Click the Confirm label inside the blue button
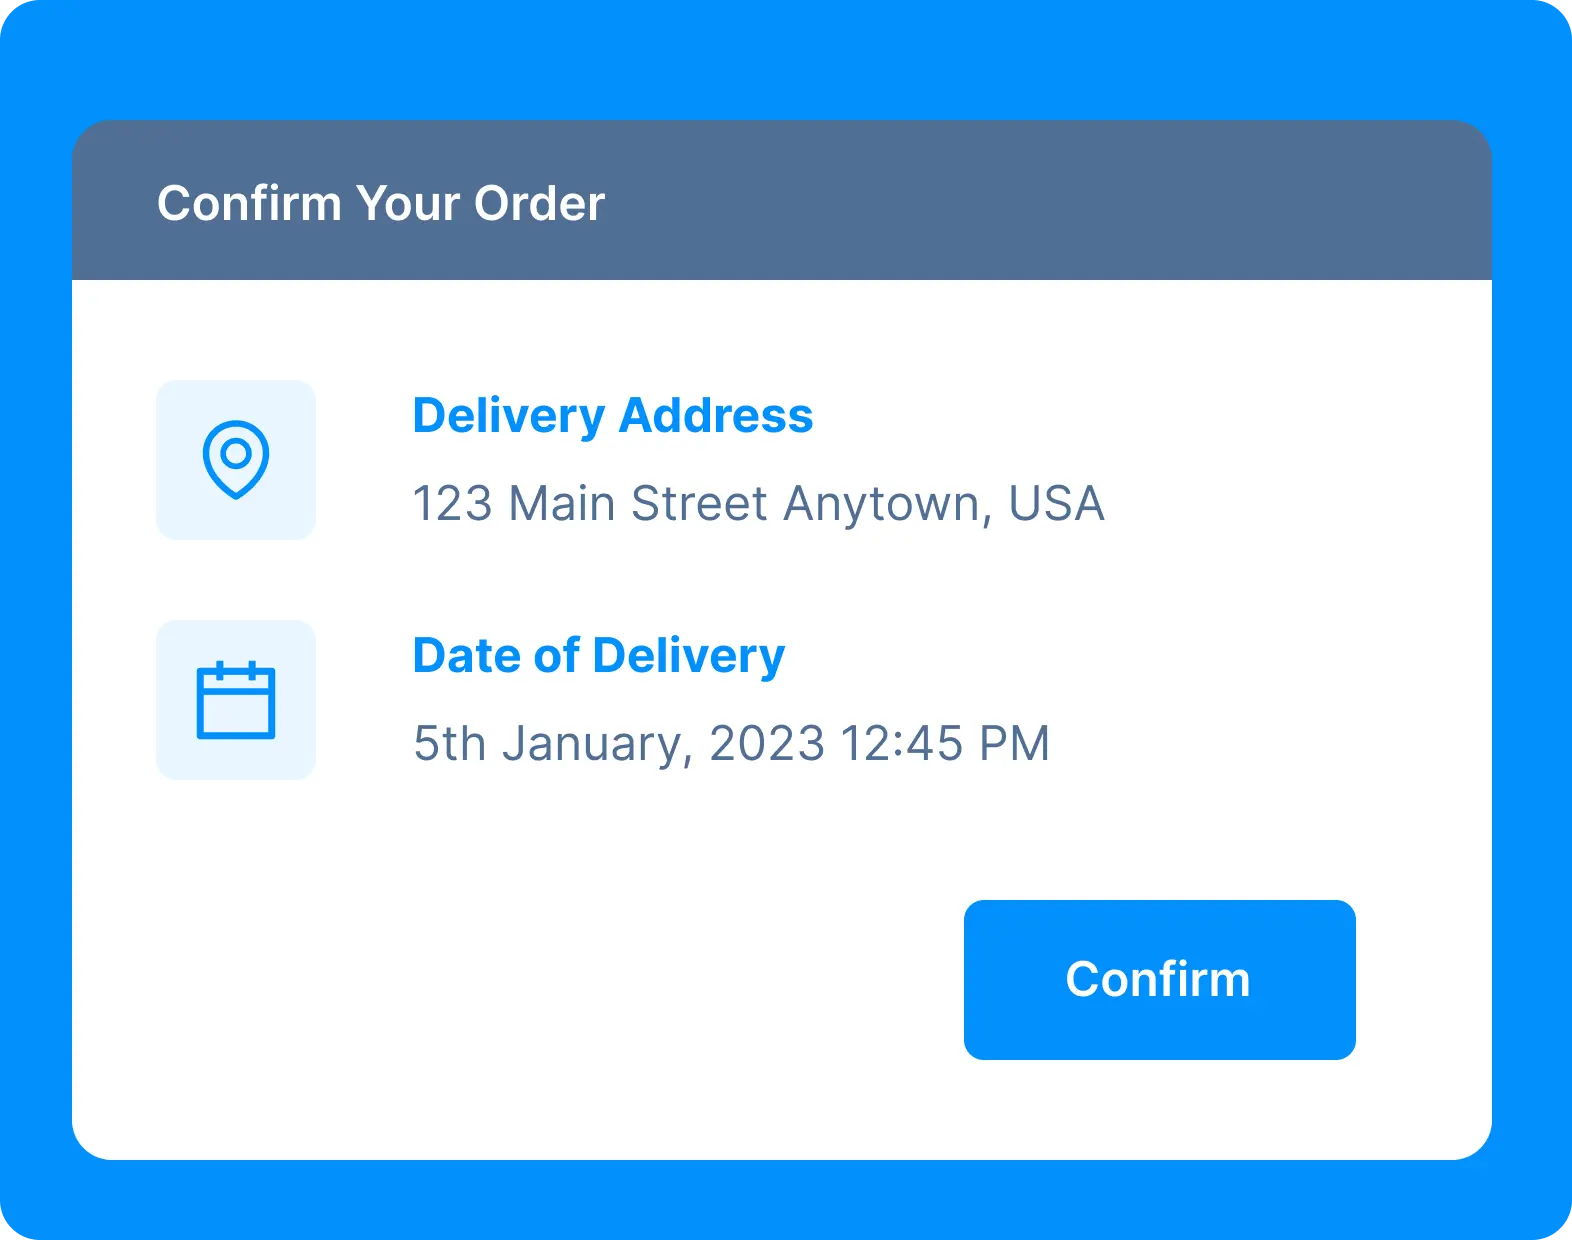Image resolution: width=1572 pixels, height=1240 pixels. 1159,980
